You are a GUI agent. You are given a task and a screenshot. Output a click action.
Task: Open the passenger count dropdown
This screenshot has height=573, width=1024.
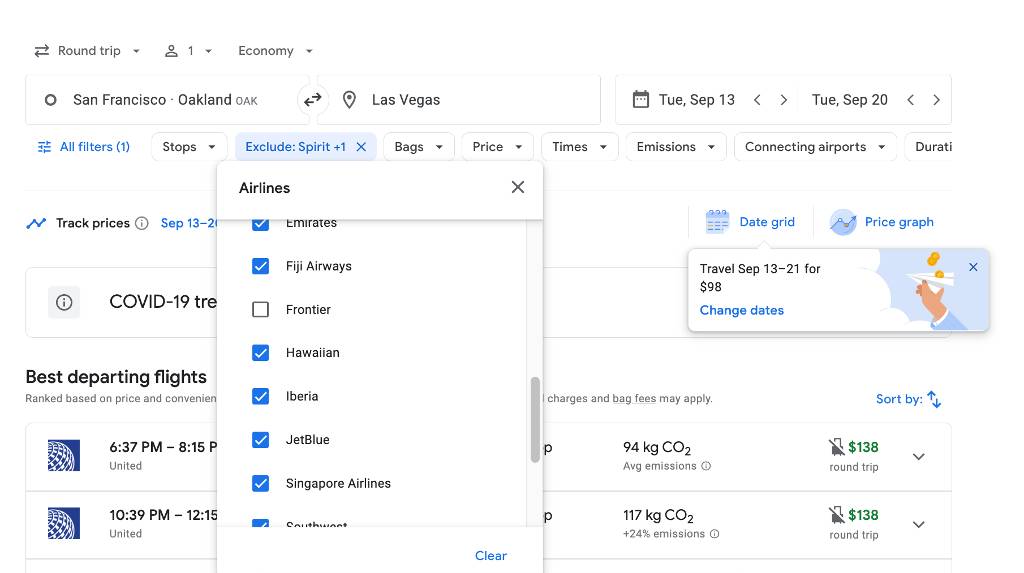tap(188, 51)
